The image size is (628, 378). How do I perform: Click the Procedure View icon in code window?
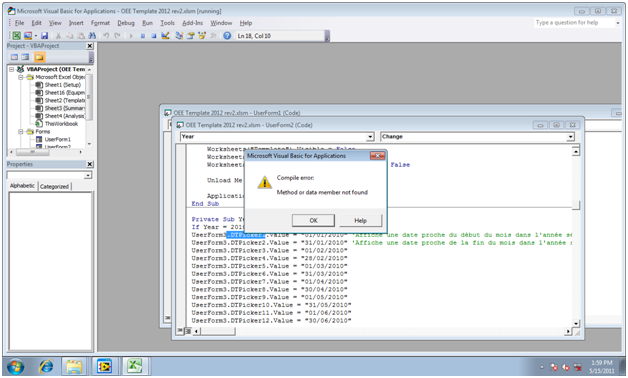[180, 331]
